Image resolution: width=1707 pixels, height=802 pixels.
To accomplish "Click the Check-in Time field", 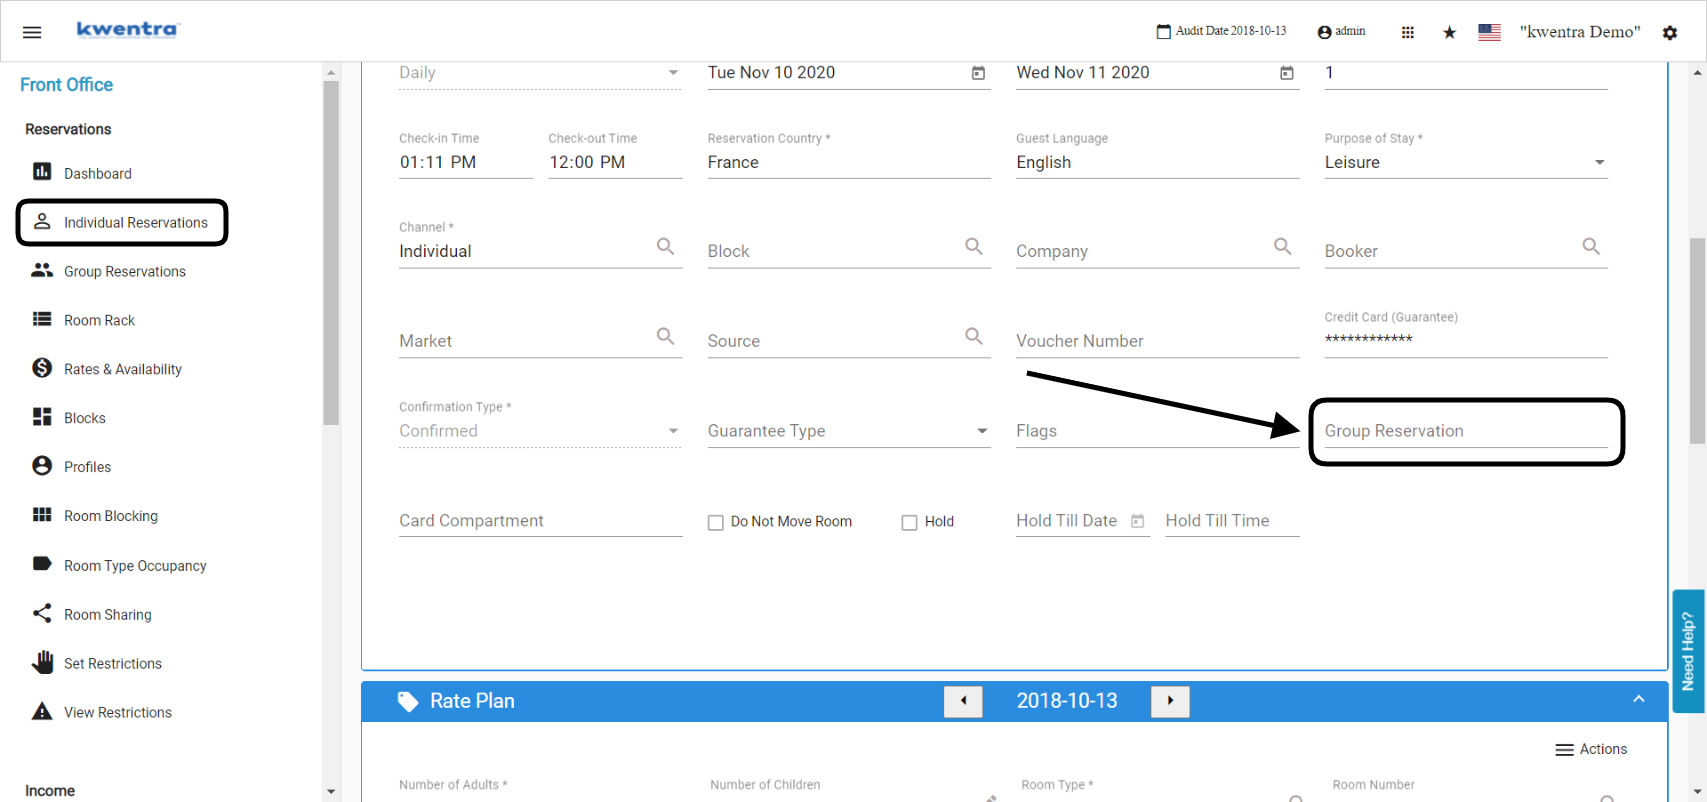I will point(466,162).
